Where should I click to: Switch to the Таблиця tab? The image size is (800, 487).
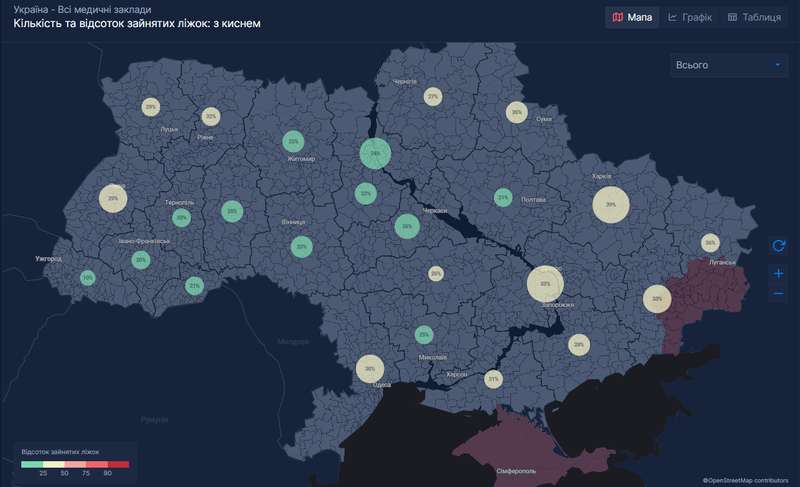(x=754, y=17)
